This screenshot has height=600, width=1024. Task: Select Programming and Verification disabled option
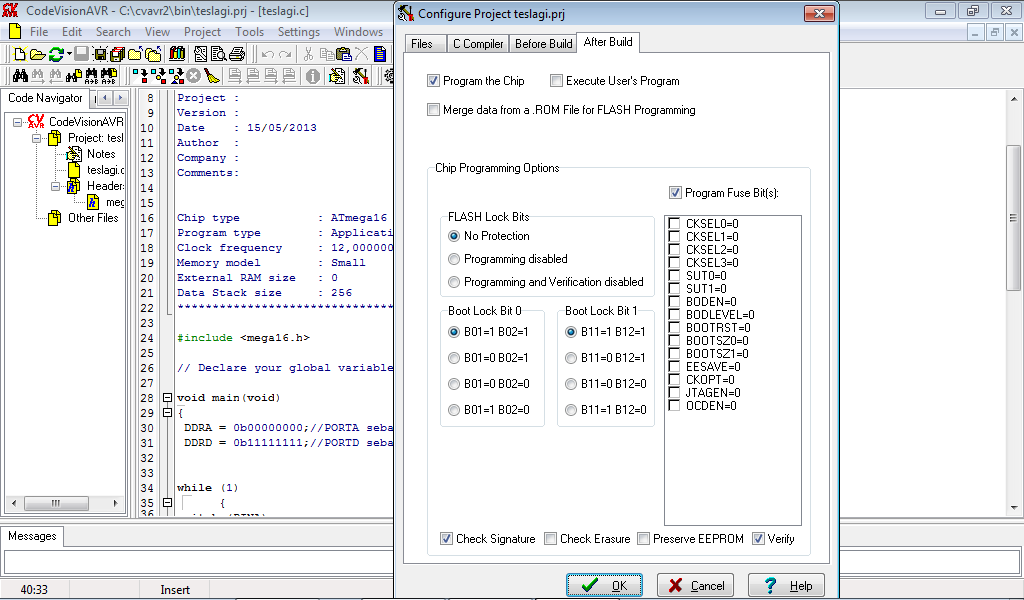[x=454, y=282]
